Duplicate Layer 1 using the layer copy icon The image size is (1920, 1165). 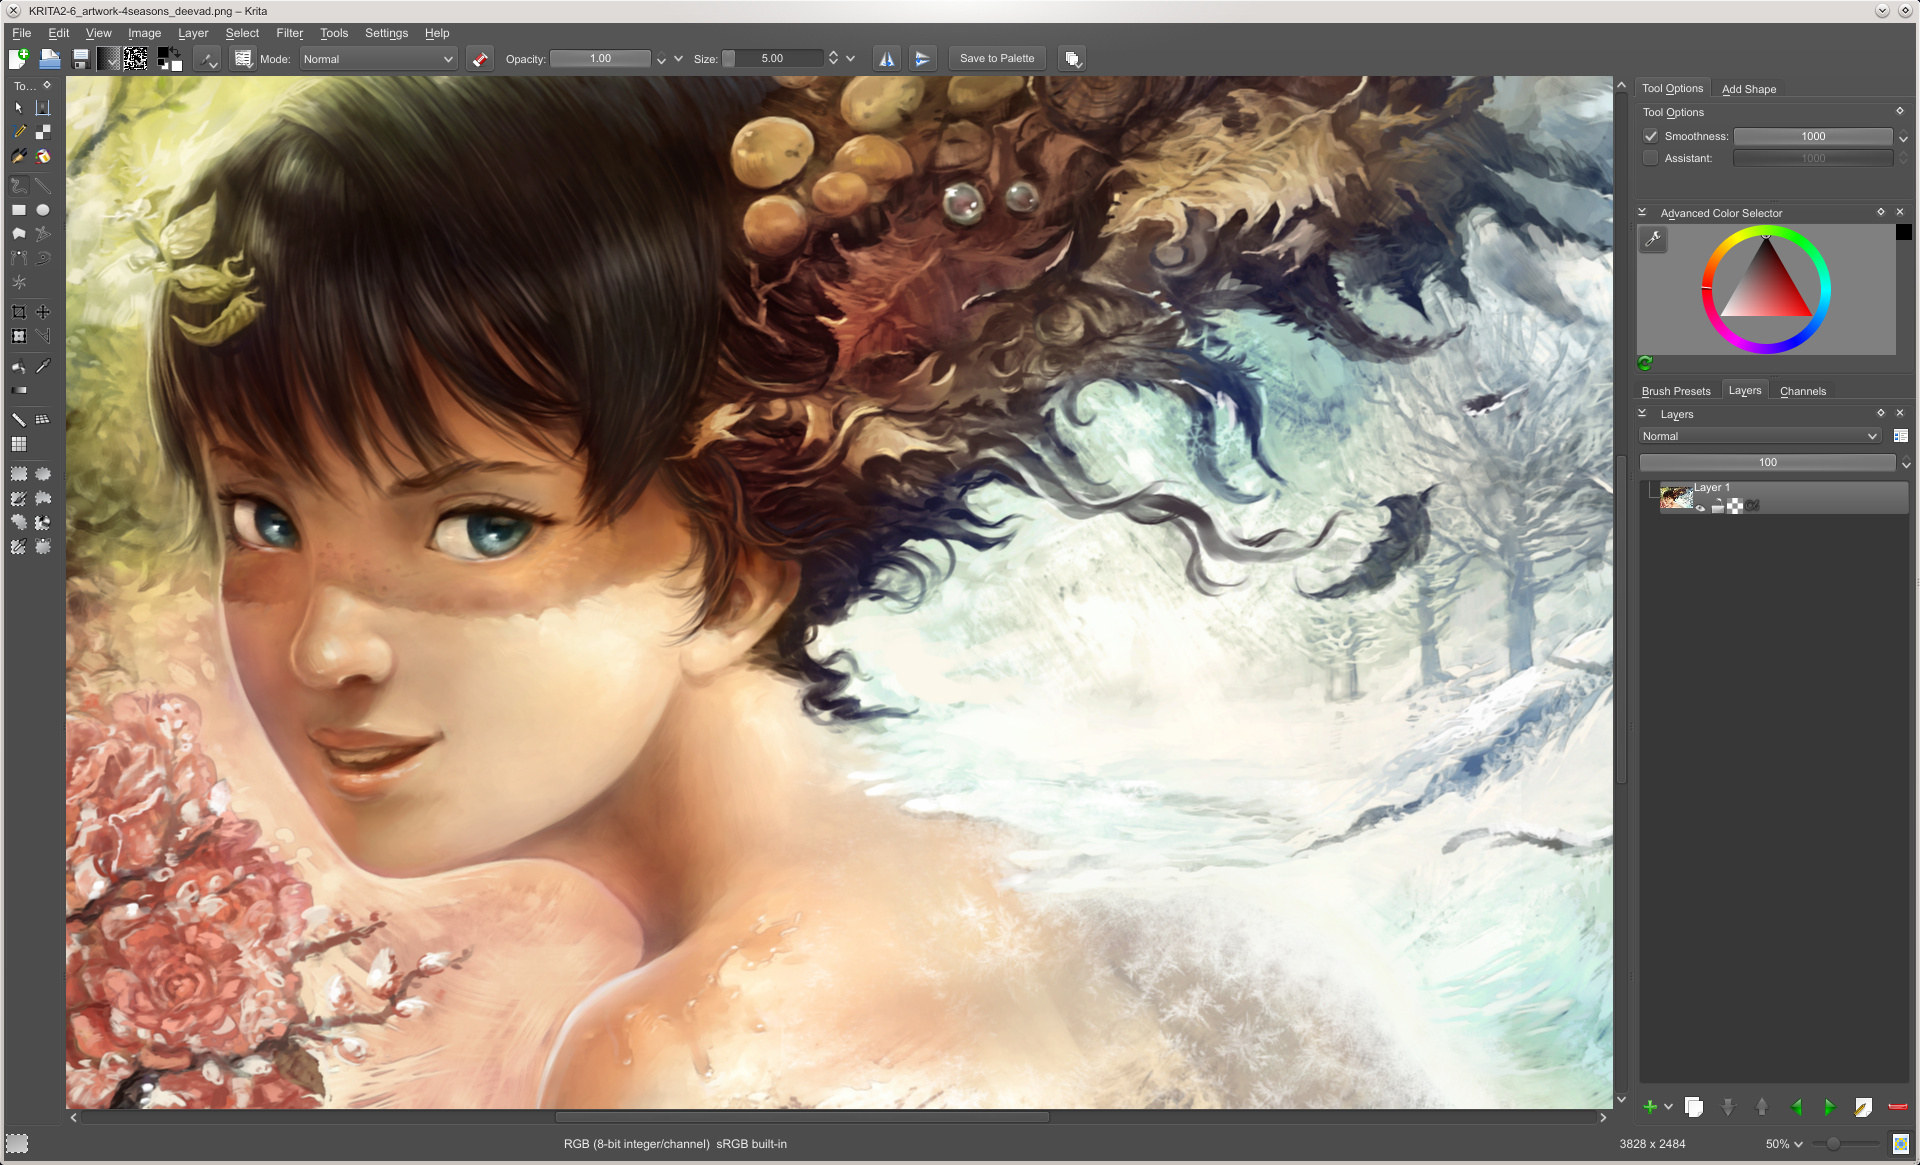tap(1694, 1107)
